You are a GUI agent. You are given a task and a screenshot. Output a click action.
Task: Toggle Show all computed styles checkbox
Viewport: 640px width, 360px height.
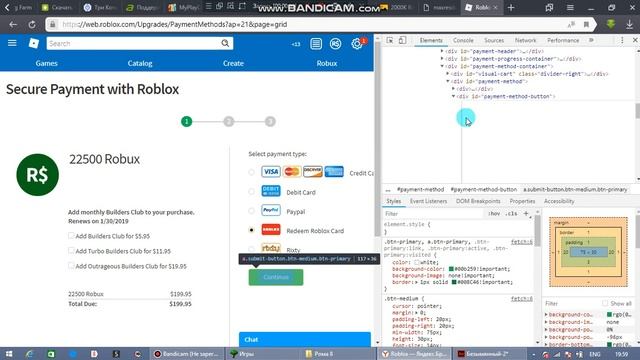point(605,303)
